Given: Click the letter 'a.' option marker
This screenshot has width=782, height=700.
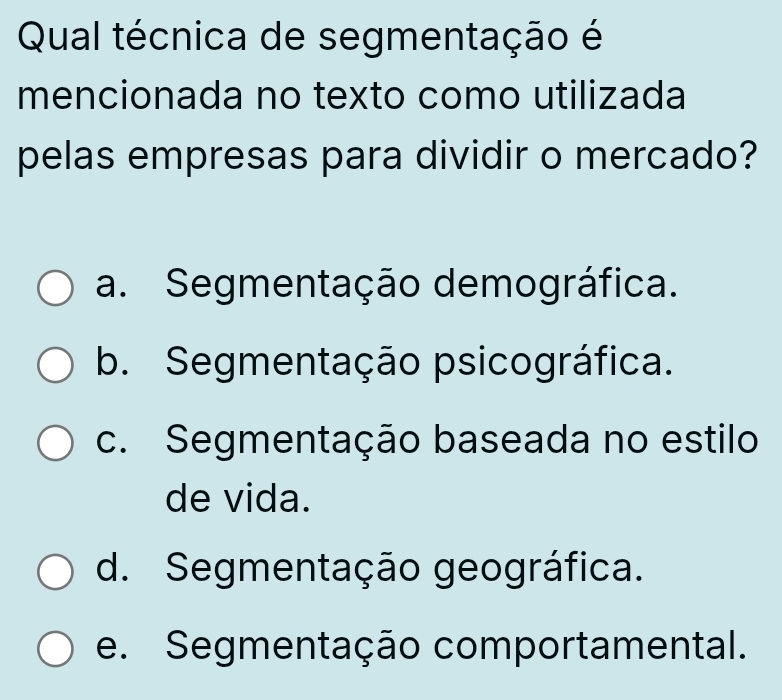Looking at the screenshot, I should click(x=116, y=285).
